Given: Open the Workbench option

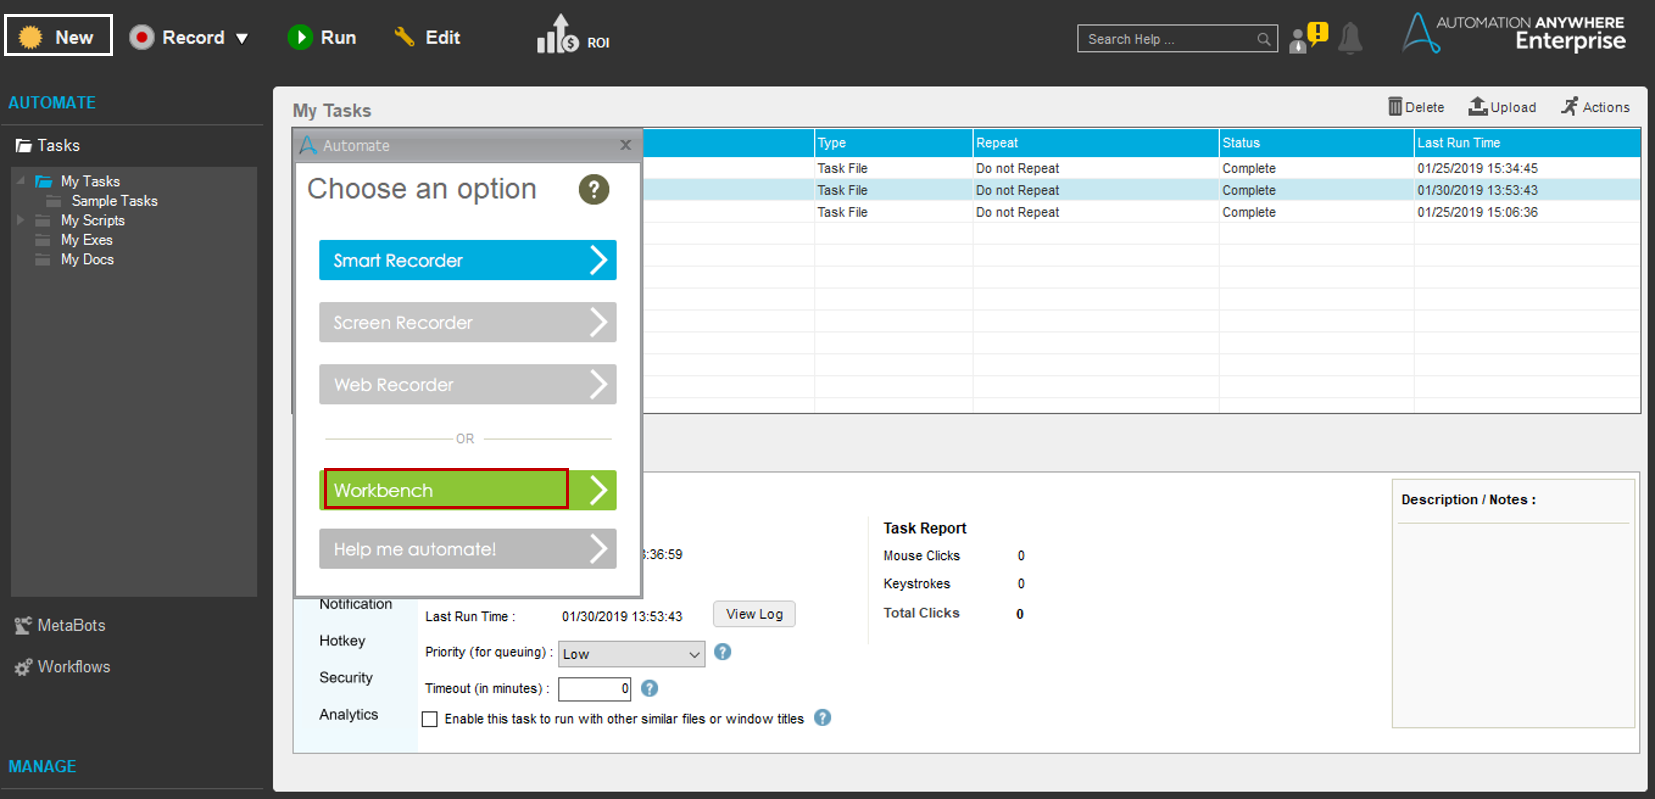Looking at the screenshot, I should pyautogui.click(x=468, y=490).
